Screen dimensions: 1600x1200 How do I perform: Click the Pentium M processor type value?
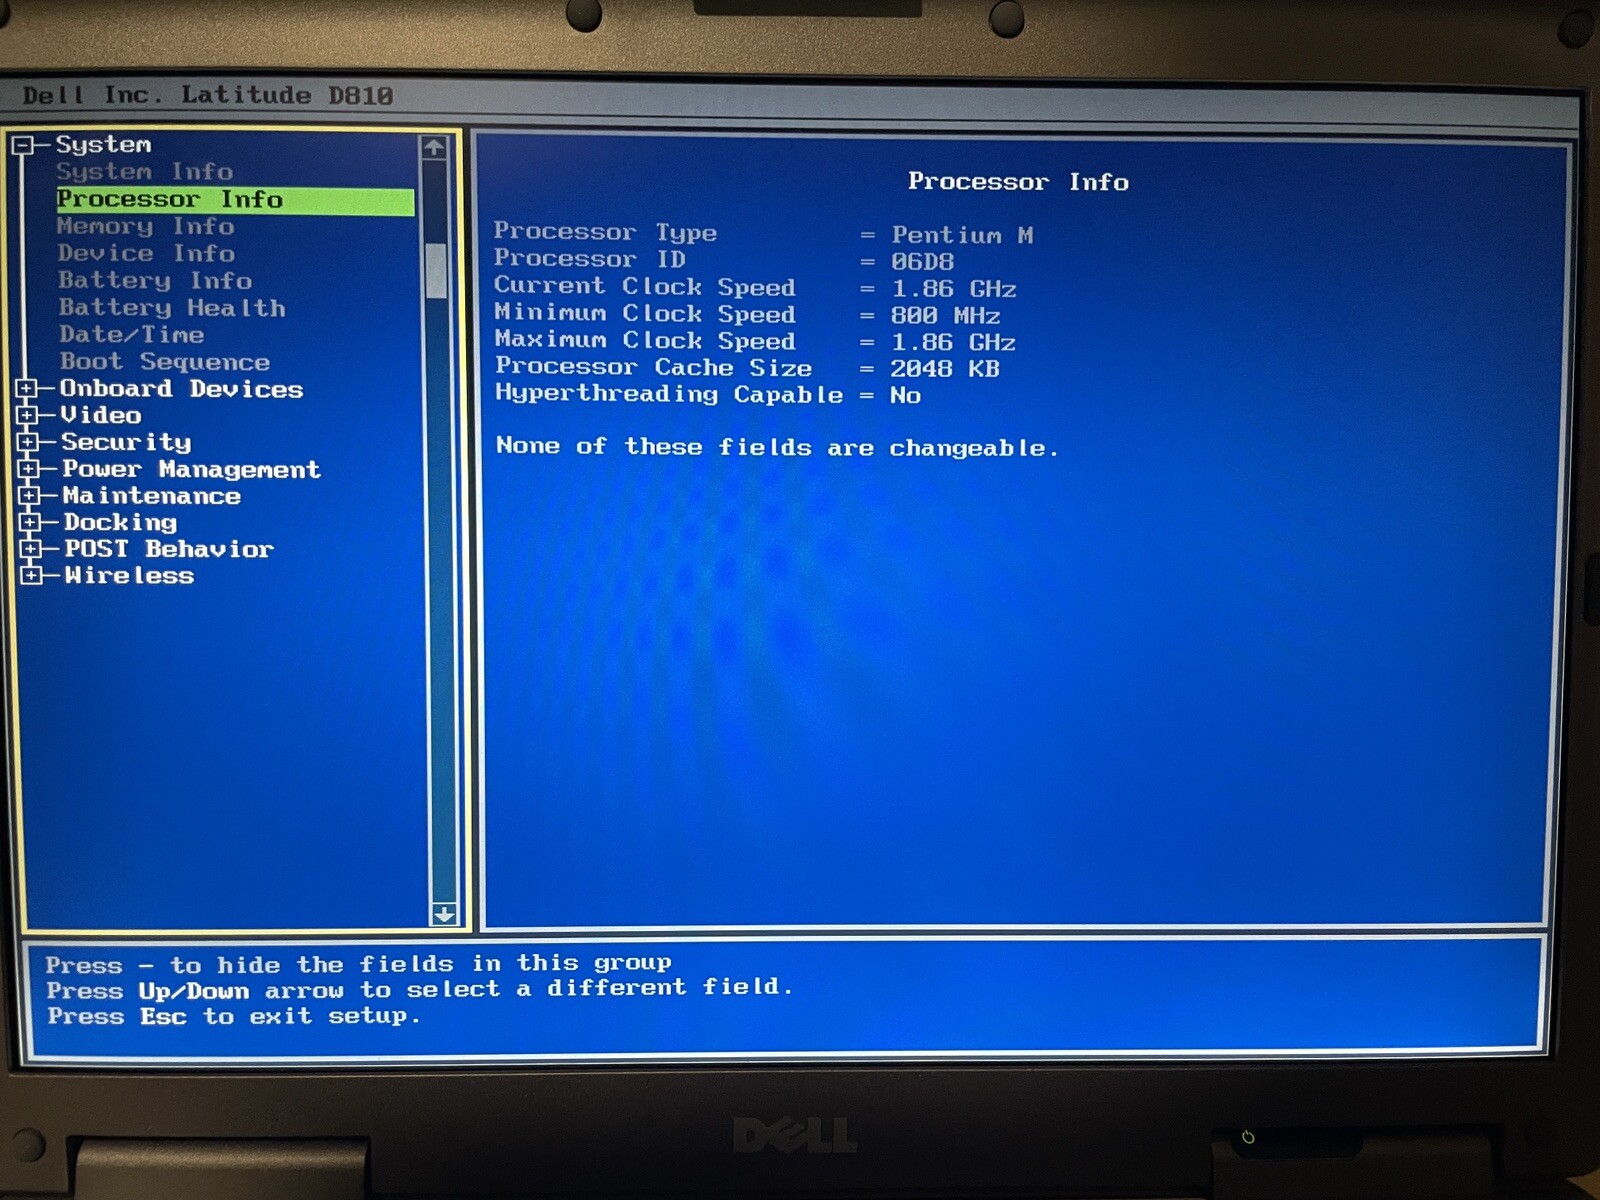[962, 236]
